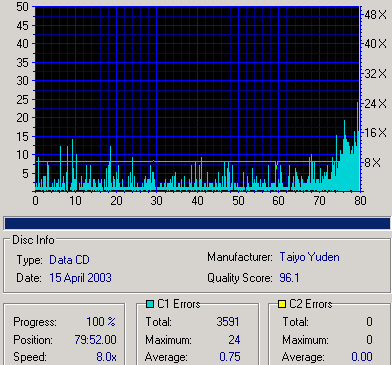Image resolution: width=392 pixels, height=365 pixels.
Task: Select the date 15 April 2003
Action: pos(80,278)
